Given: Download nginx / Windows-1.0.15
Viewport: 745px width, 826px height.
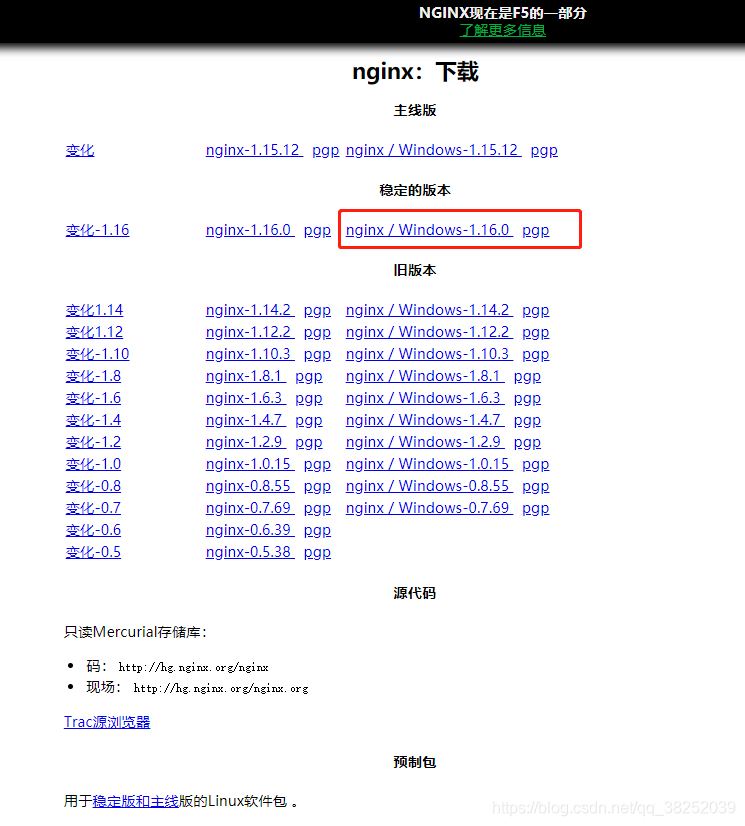Looking at the screenshot, I should click(x=429, y=464).
